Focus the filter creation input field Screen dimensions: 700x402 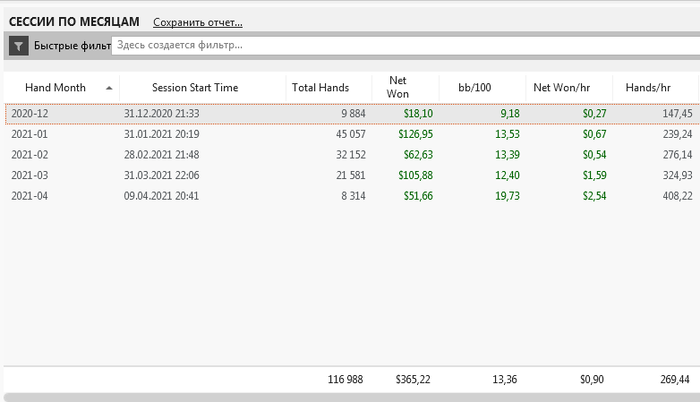400,45
